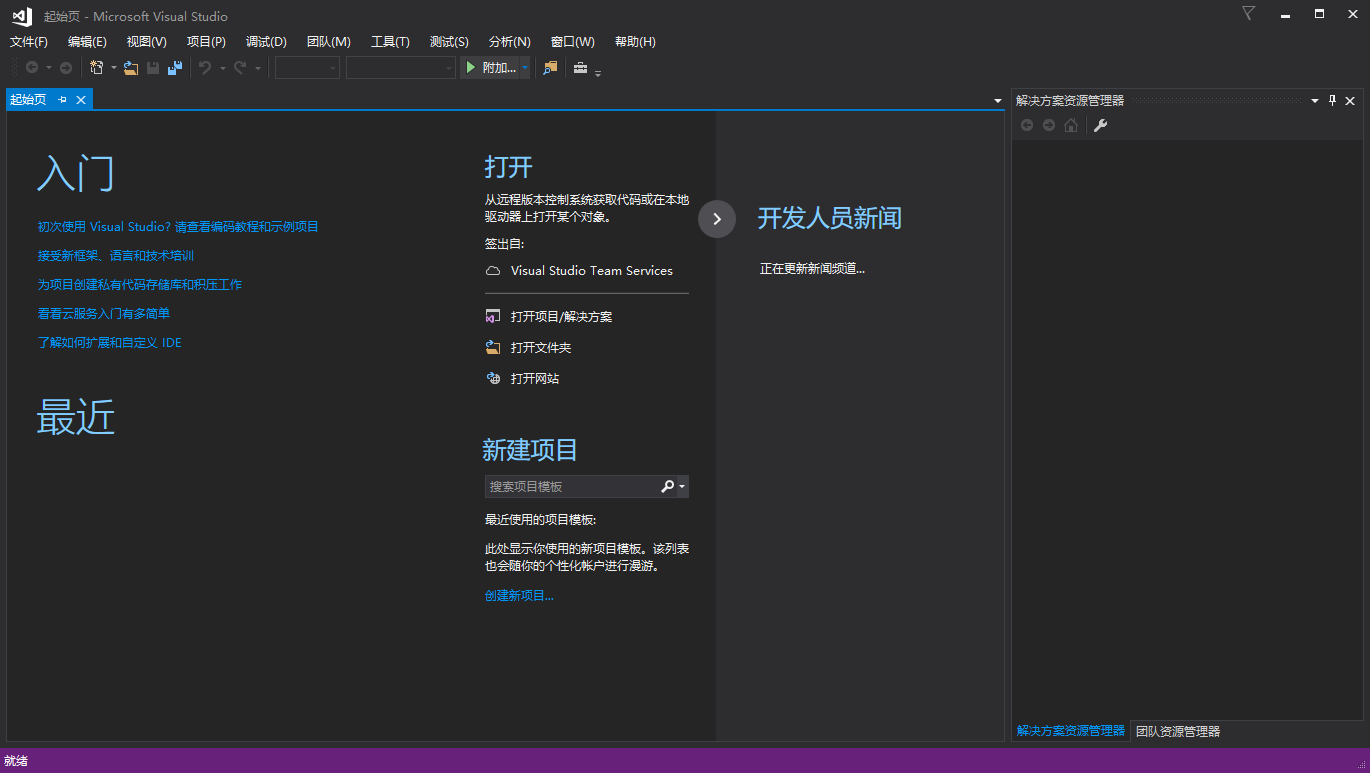Screen dimensions: 1370x773
Task: Click the New Project toolbar icon
Action: 97,67
